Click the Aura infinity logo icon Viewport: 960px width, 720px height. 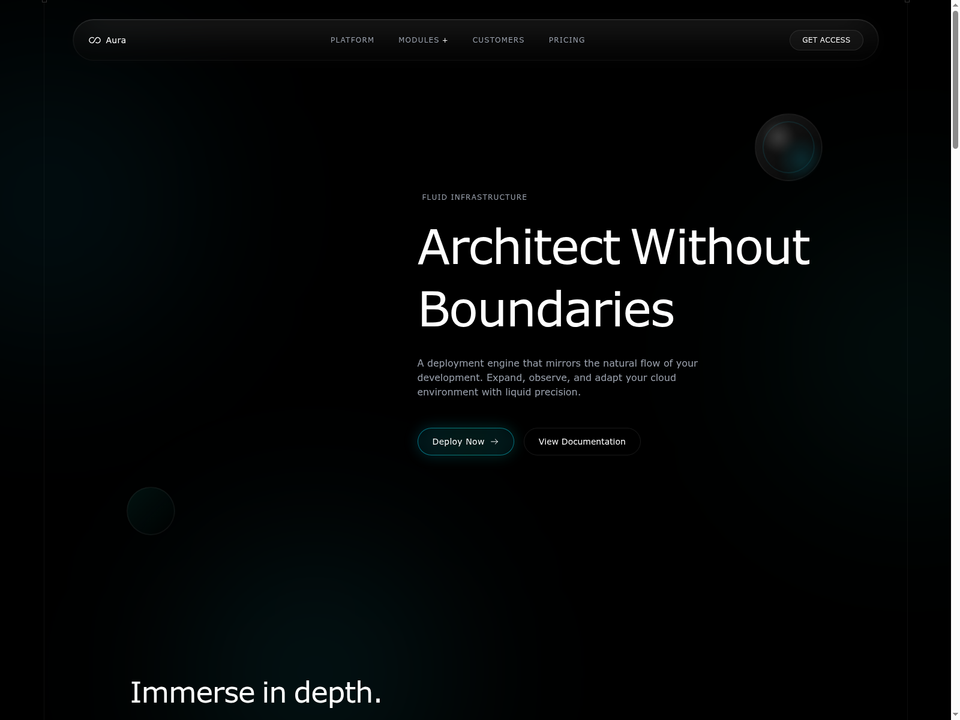click(x=94, y=40)
